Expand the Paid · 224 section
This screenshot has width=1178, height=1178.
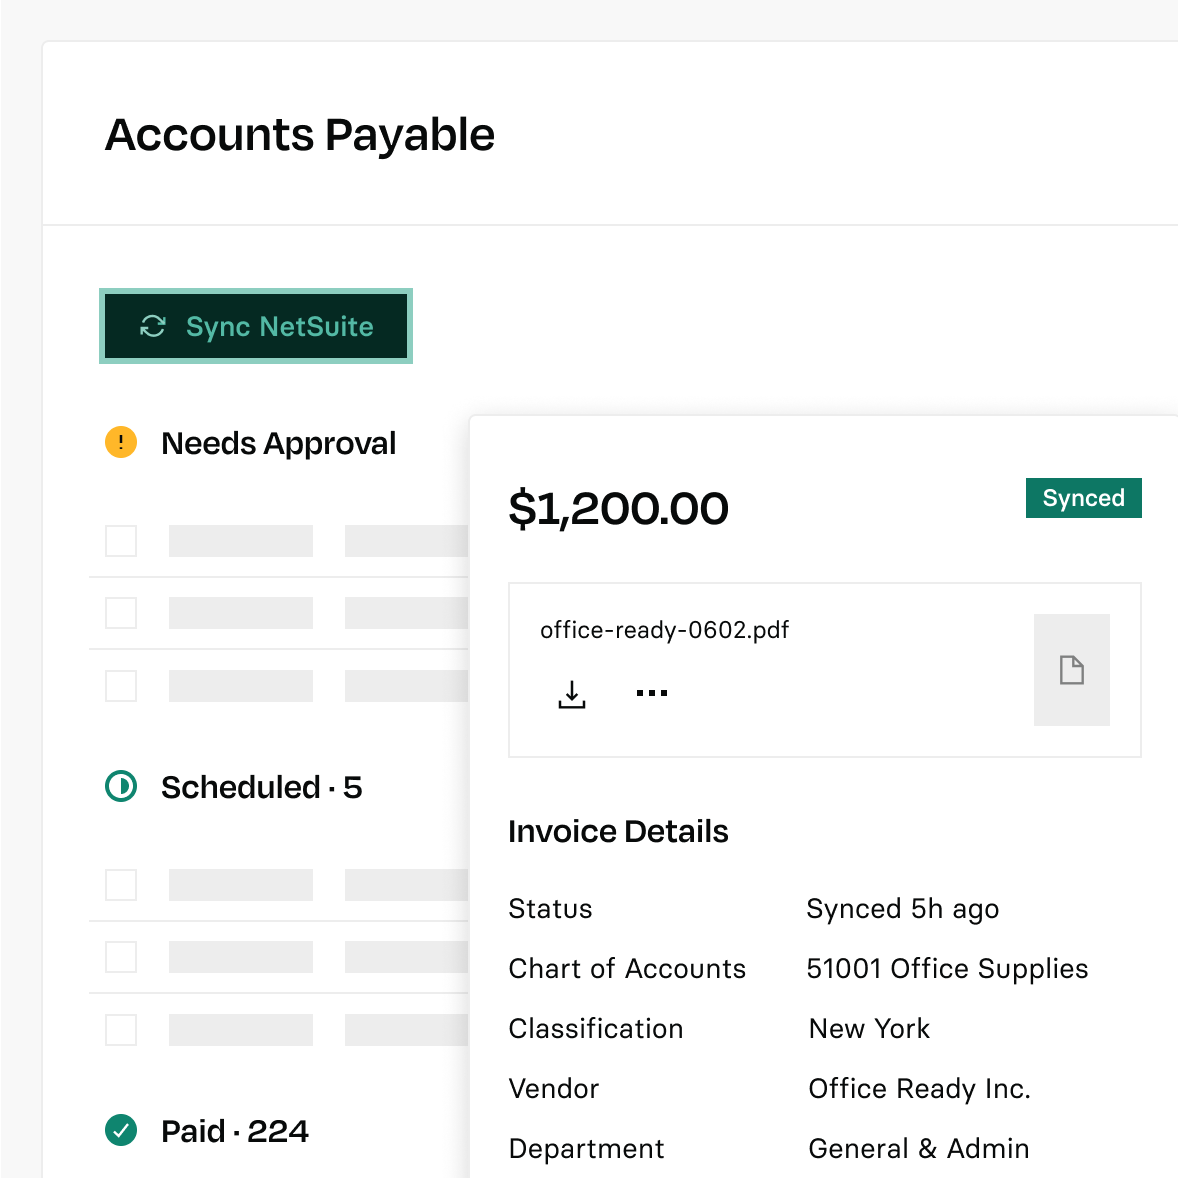(235, 1131)
